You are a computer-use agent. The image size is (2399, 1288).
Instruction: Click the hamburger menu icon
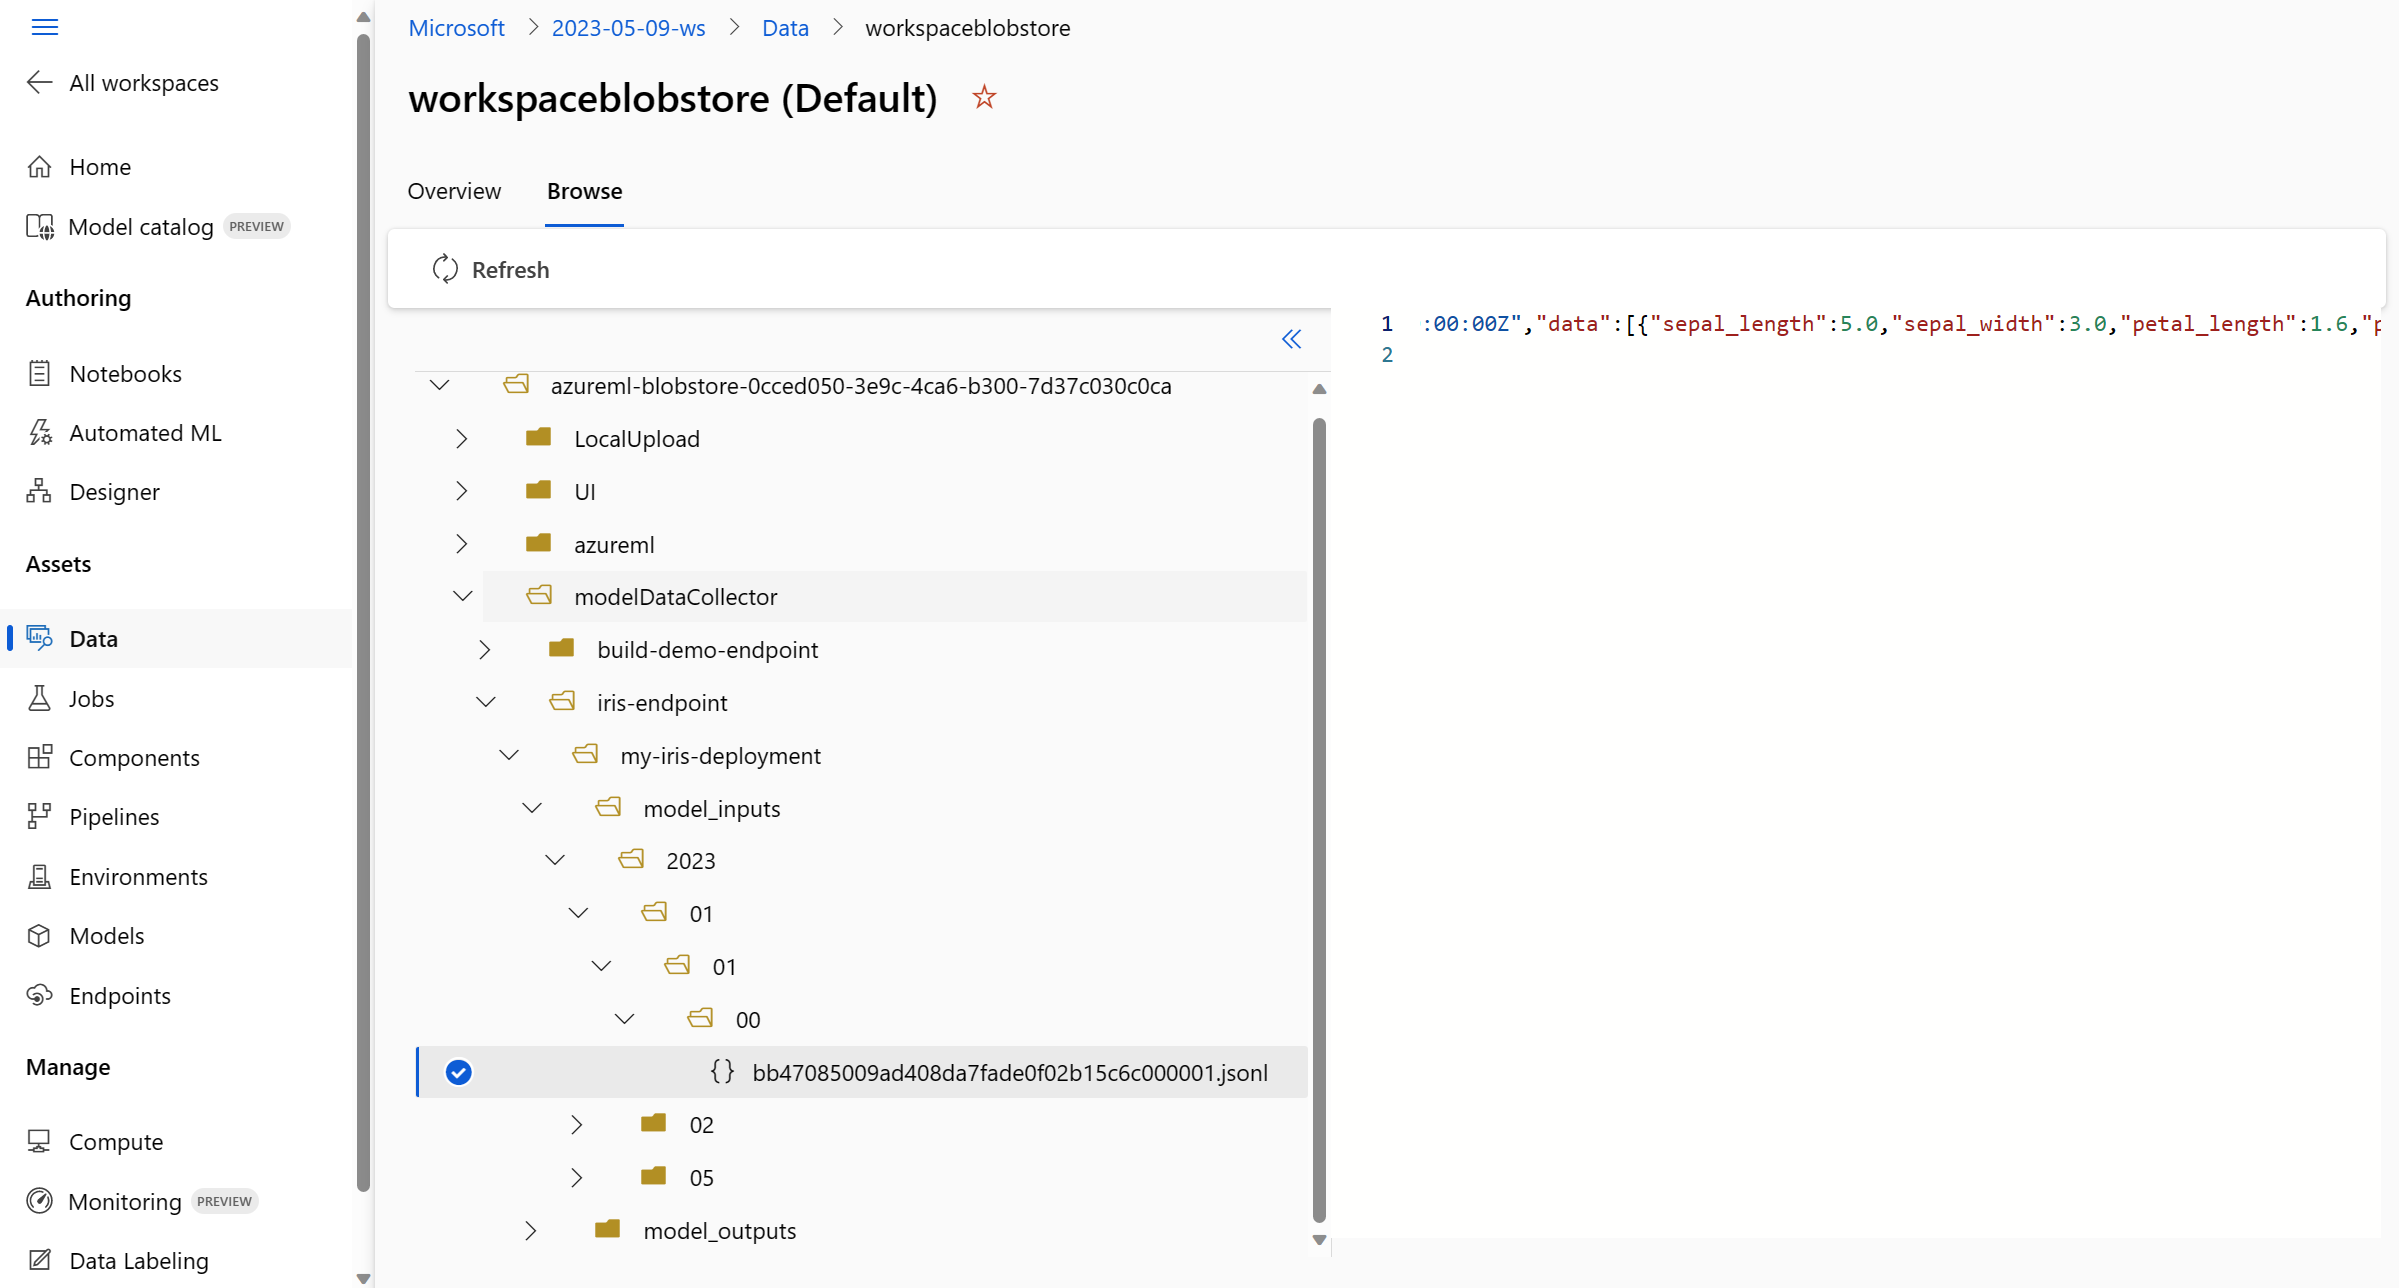(x=44, y=27)
